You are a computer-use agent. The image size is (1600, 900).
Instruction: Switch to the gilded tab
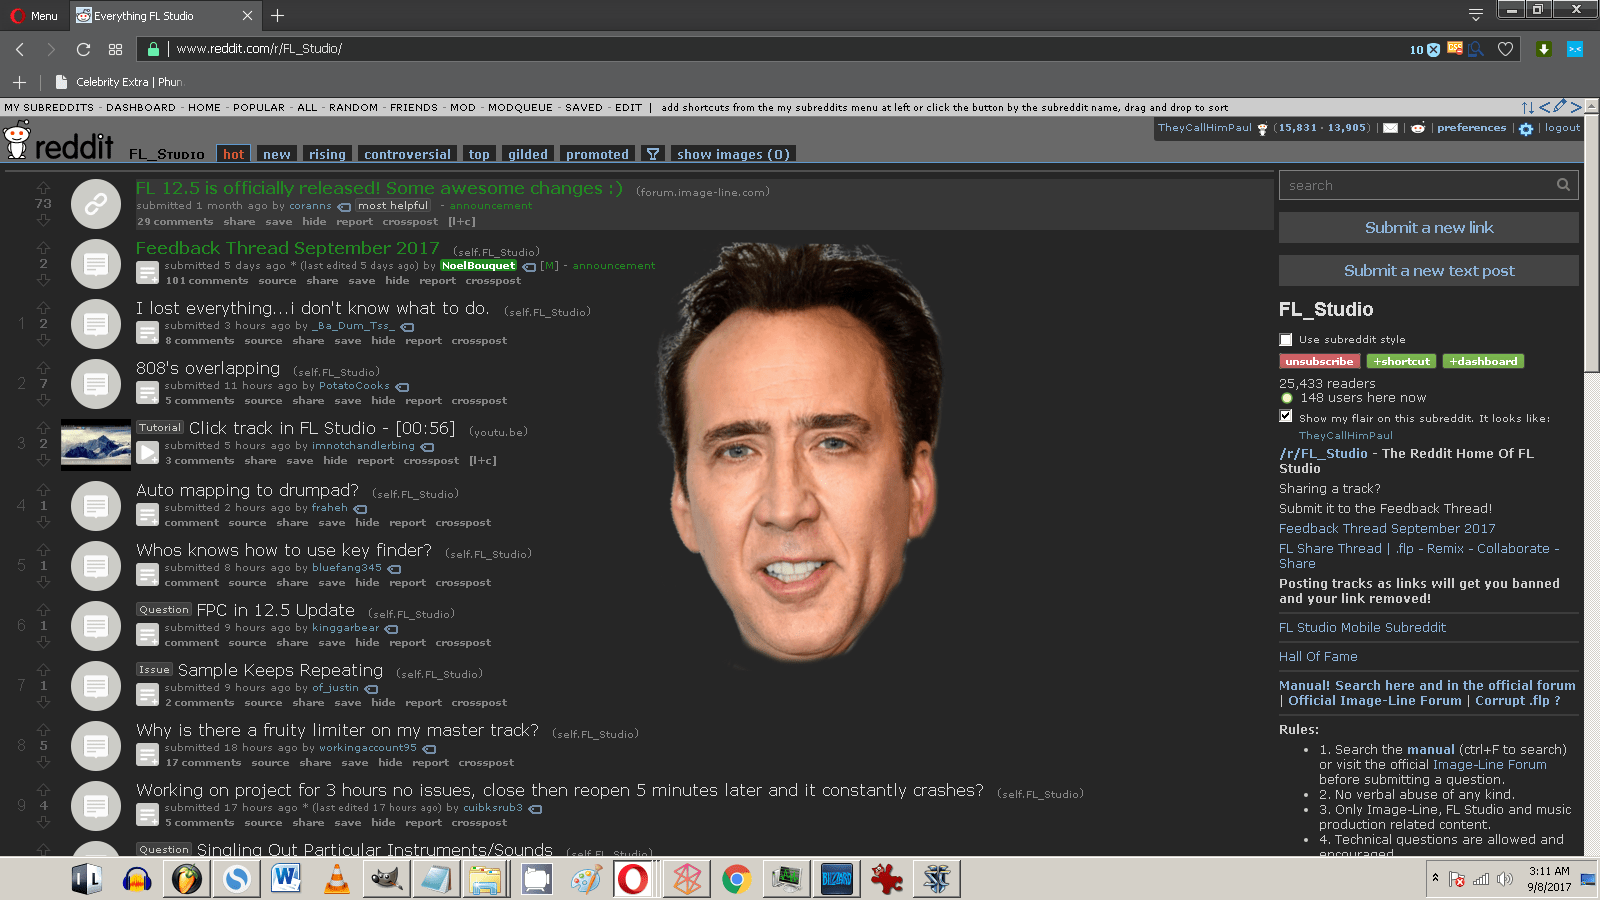tap(527, 154)
